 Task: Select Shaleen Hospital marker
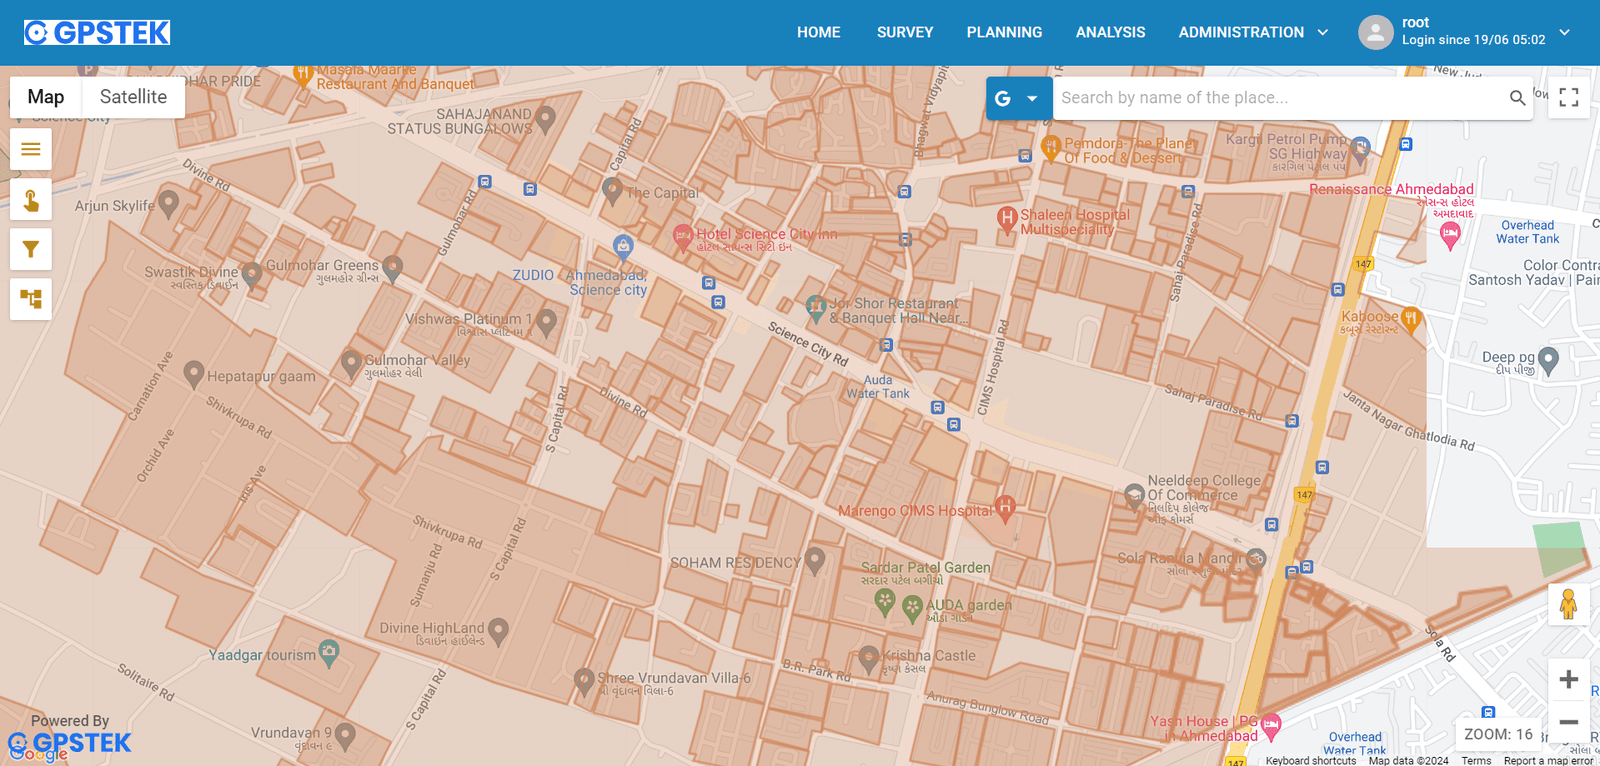click(x=1007, y=219)
